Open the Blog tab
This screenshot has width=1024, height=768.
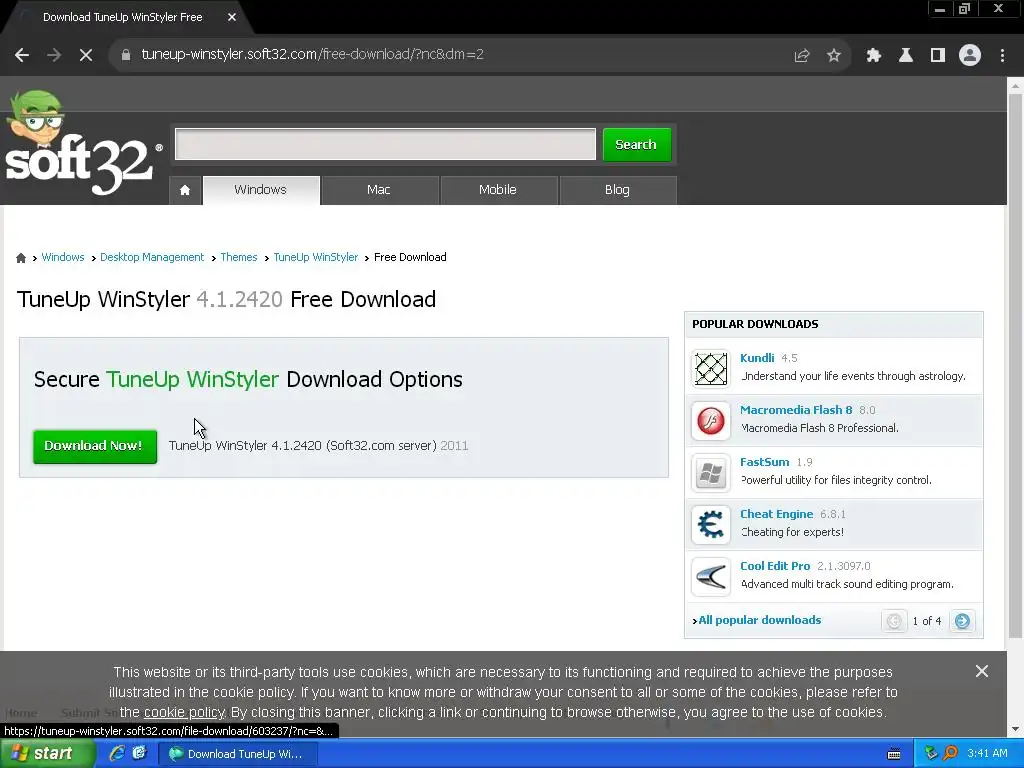click(617, 190)
